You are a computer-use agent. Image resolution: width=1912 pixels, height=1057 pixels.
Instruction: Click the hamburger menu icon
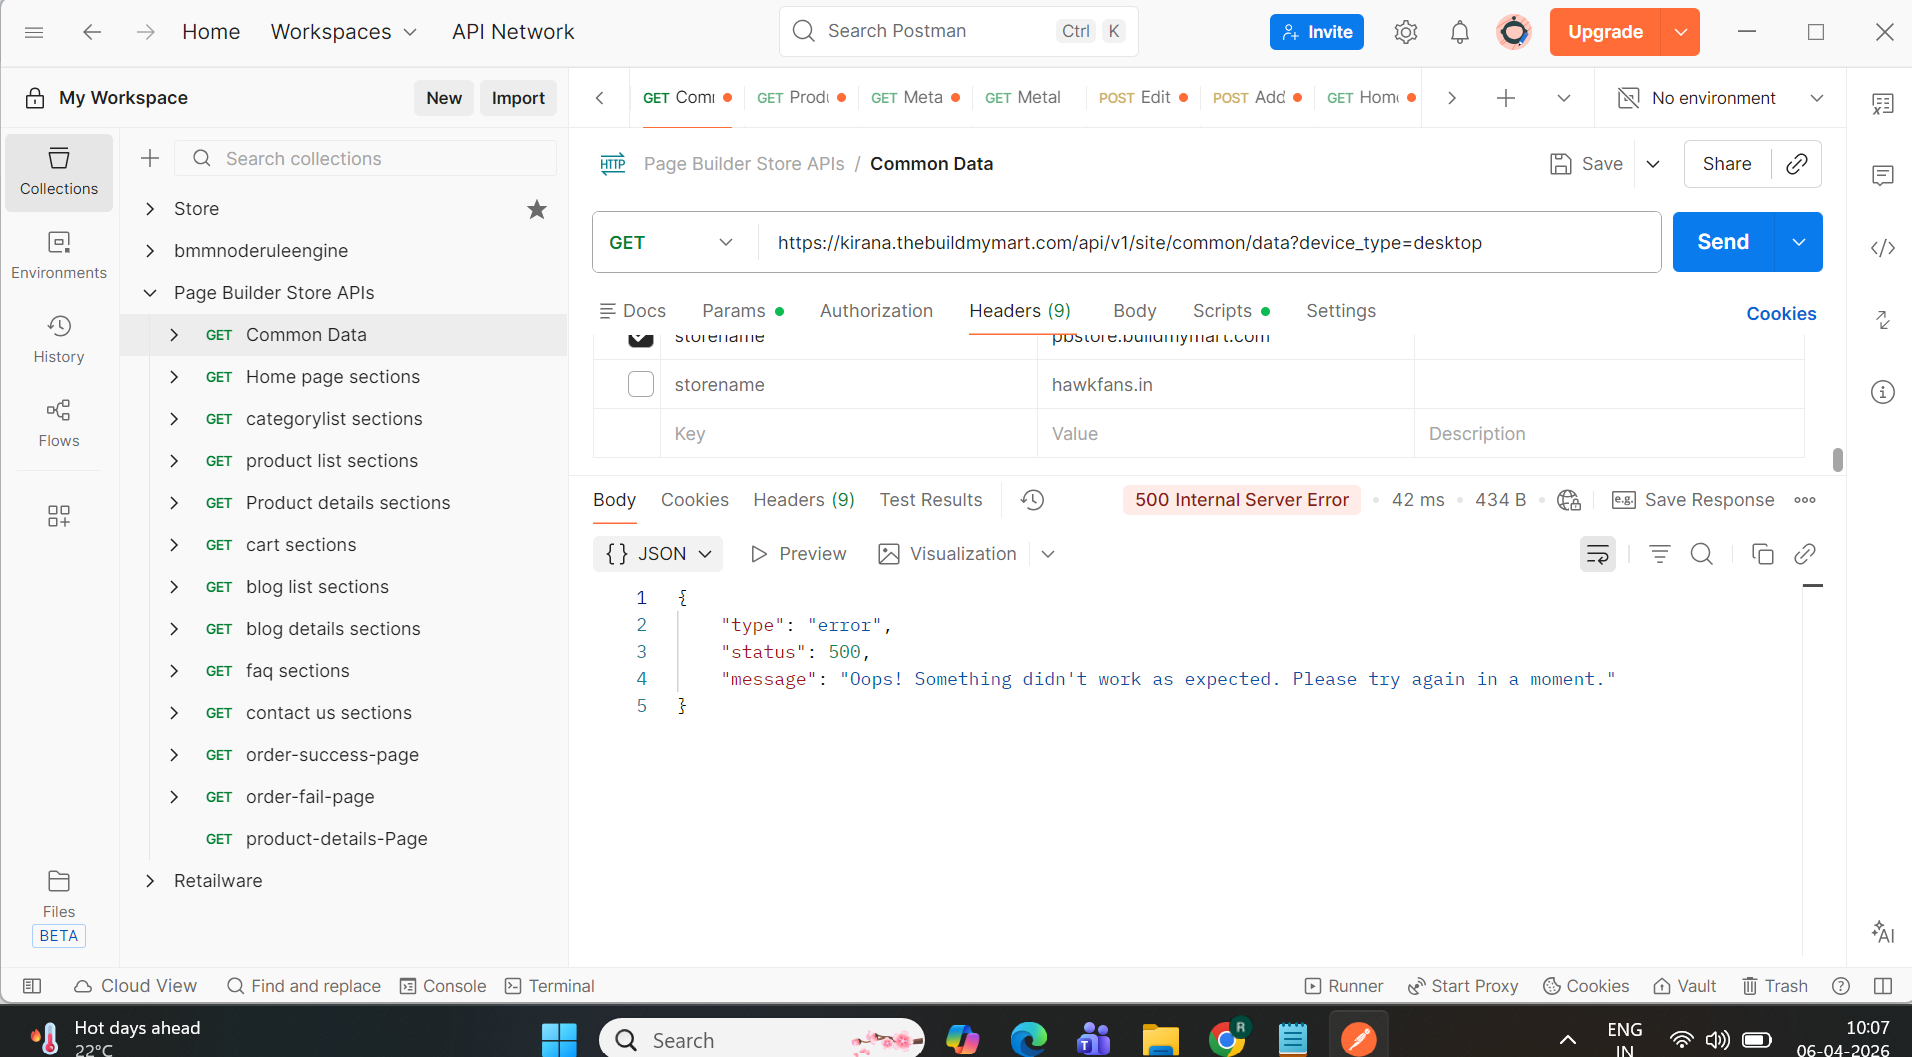(34, 32)
